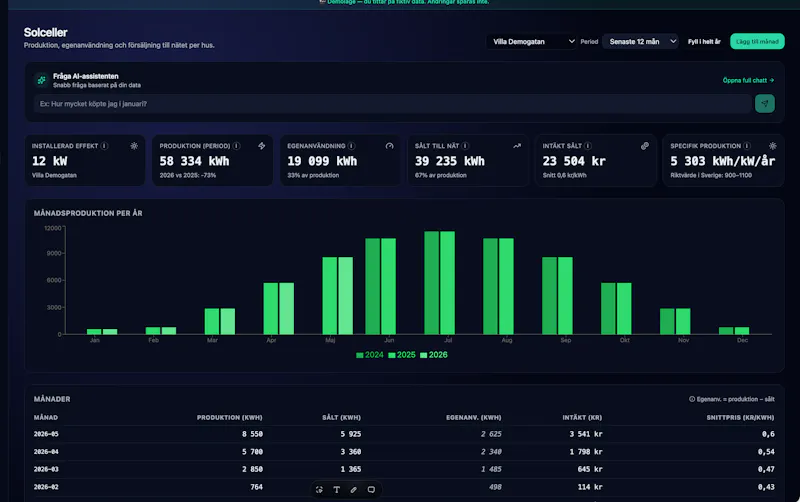Click the Sålt (kWh) column header
The height and width of the screenshot is (502, 800).
click(341, 417)
